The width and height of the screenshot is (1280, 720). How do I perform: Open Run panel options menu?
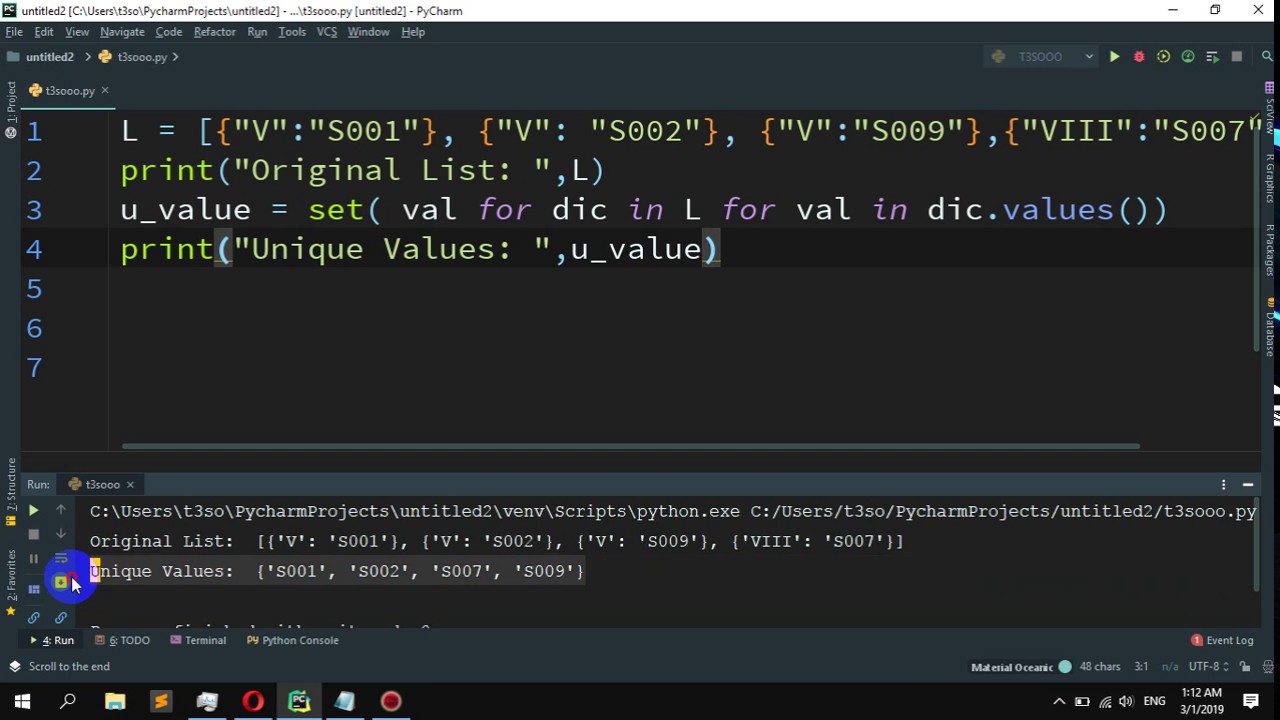(1223, 485)
